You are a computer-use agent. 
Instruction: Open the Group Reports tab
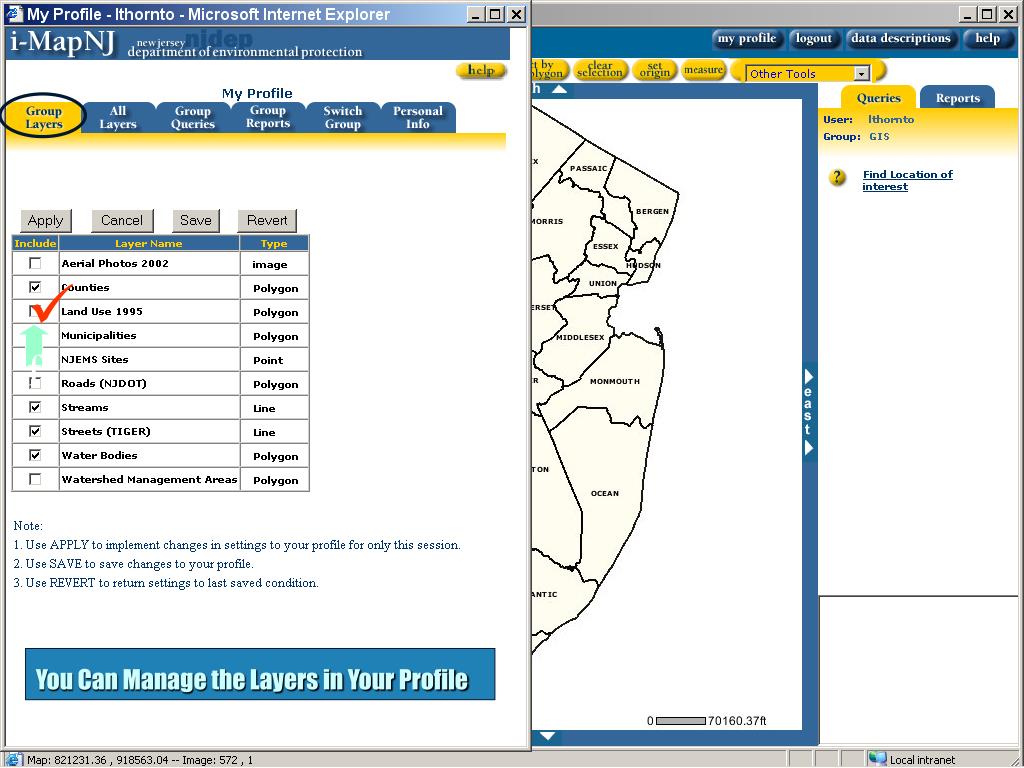[268, 118]
